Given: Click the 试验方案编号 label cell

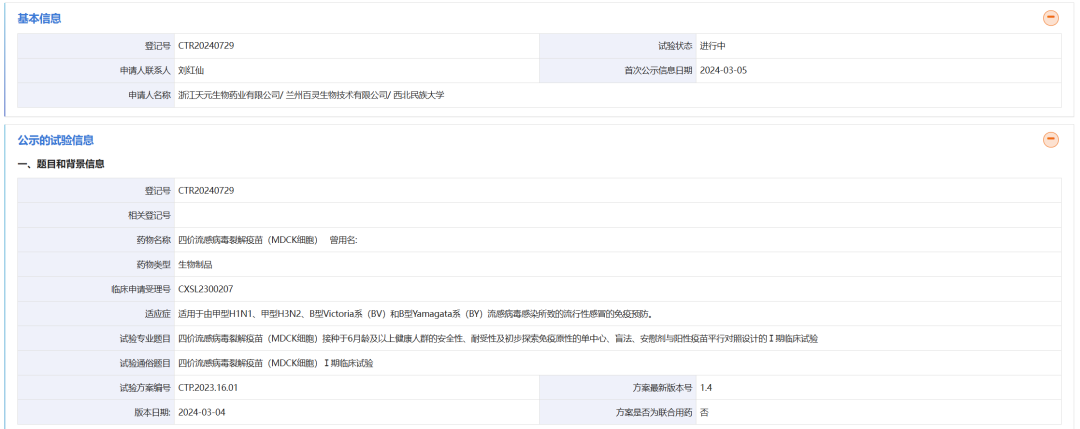Looking at the screenshot, I should click(x=96, y=388).
